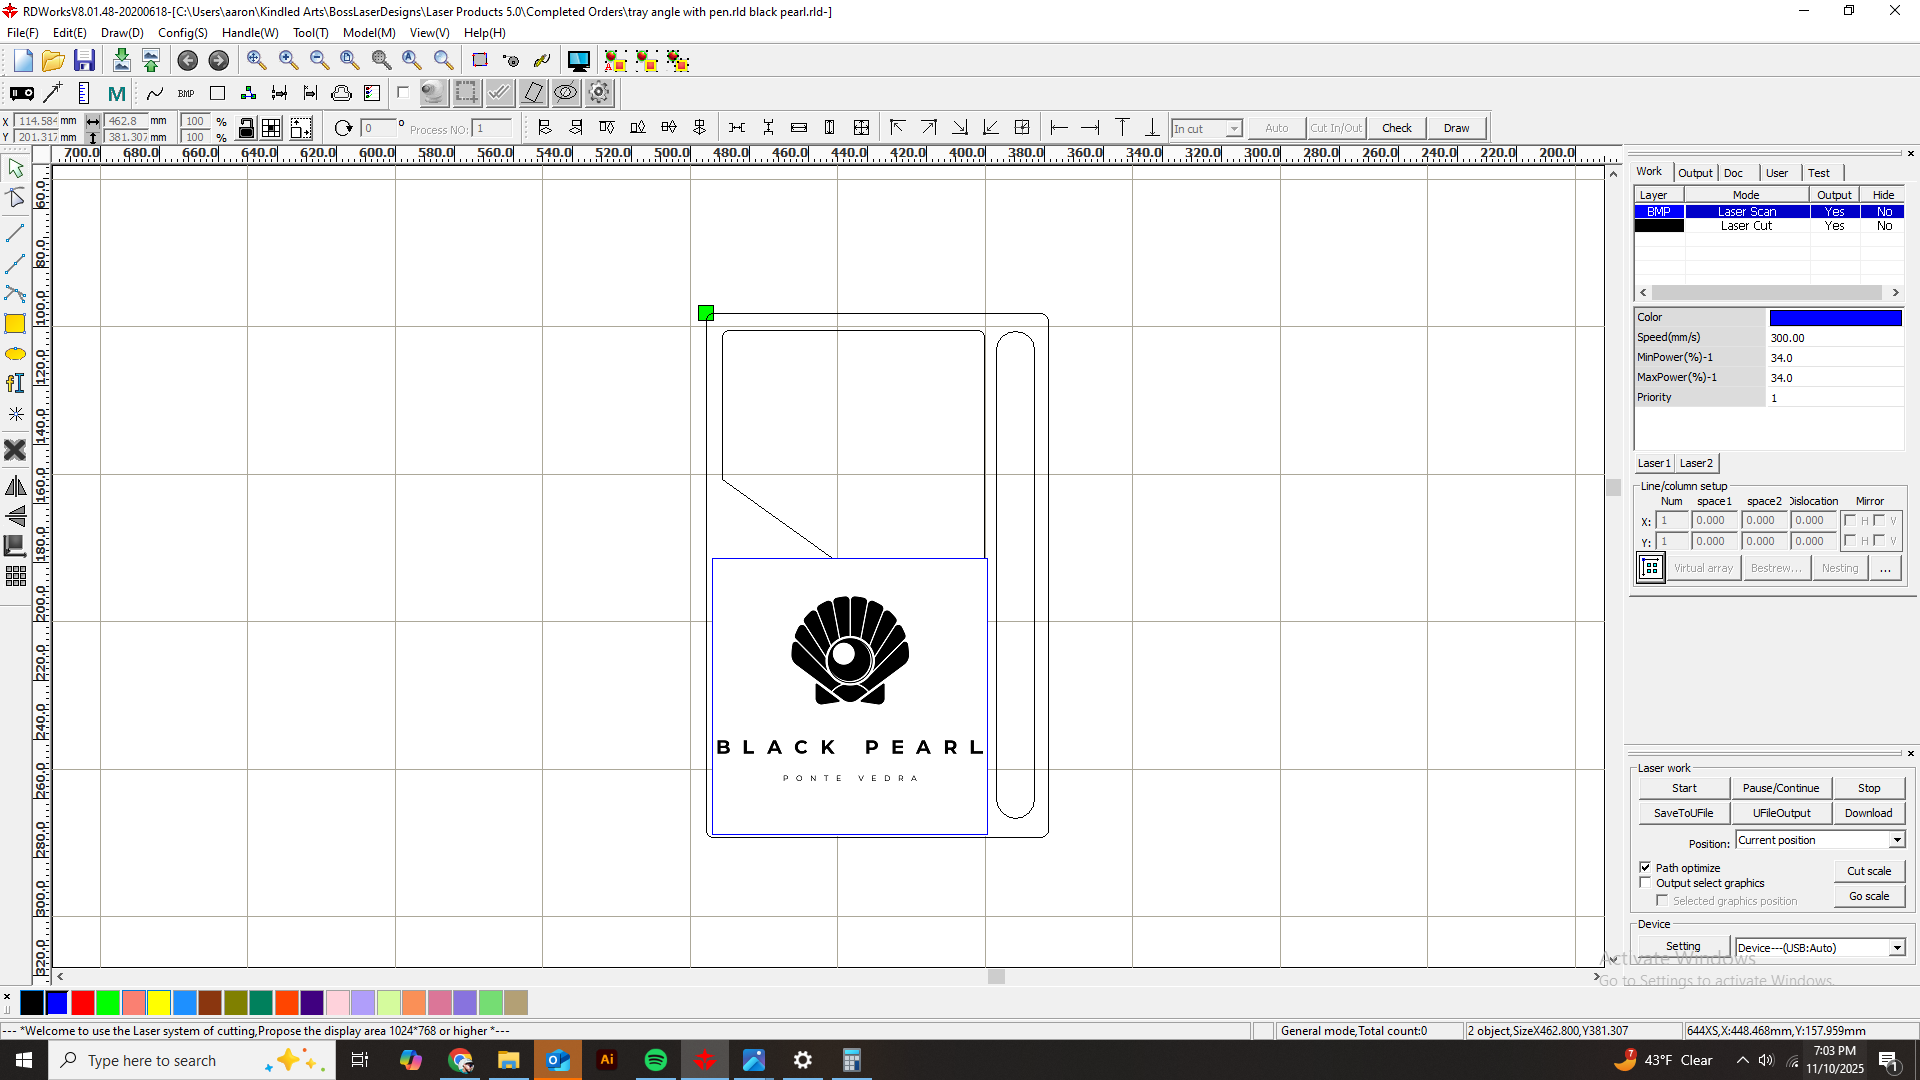Tick the X row H mirror checkbox
The height and width of the screenshot is (1080, 1920).
point(1850,520)
